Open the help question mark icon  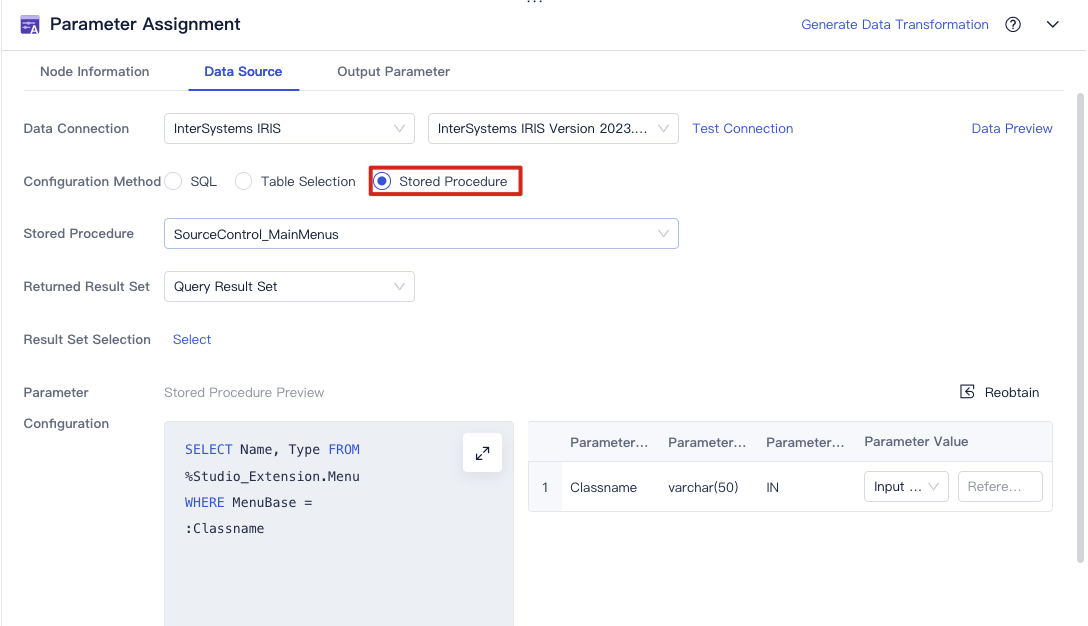point(1013,25)
